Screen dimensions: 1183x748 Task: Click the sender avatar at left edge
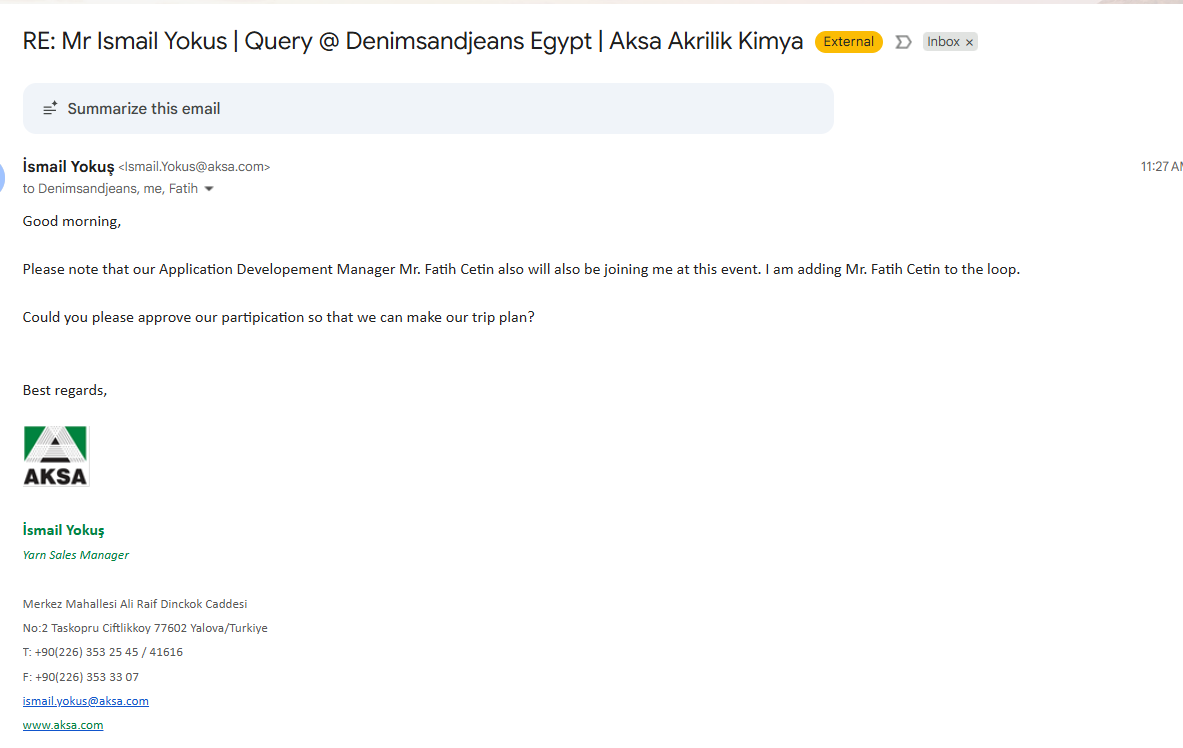click(x=3, y=179)
